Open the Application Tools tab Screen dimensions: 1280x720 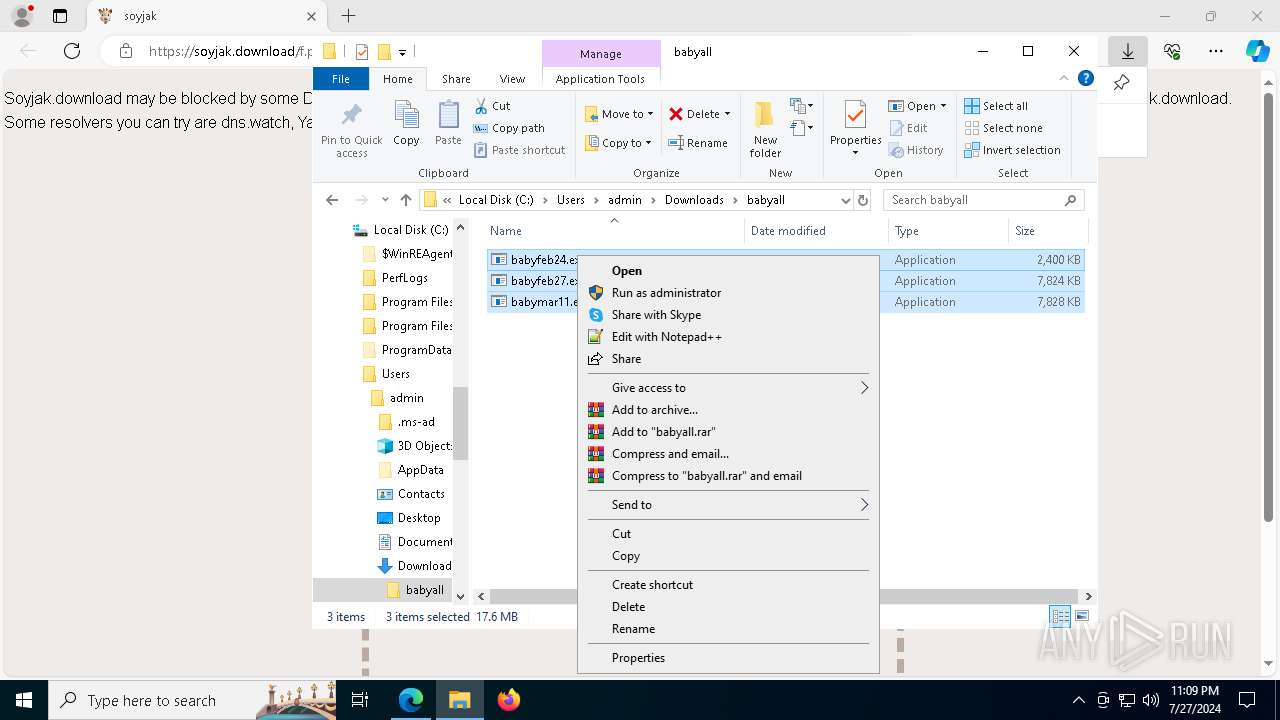click(600, 79)
